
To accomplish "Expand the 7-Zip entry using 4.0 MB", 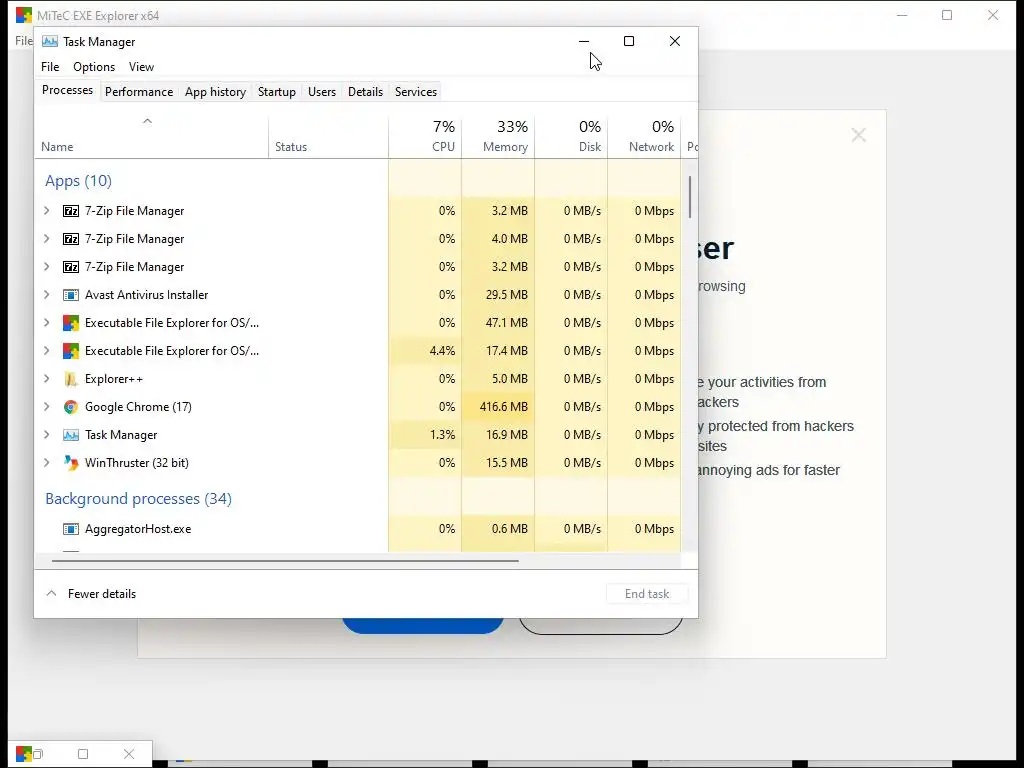I will [46, 238].
